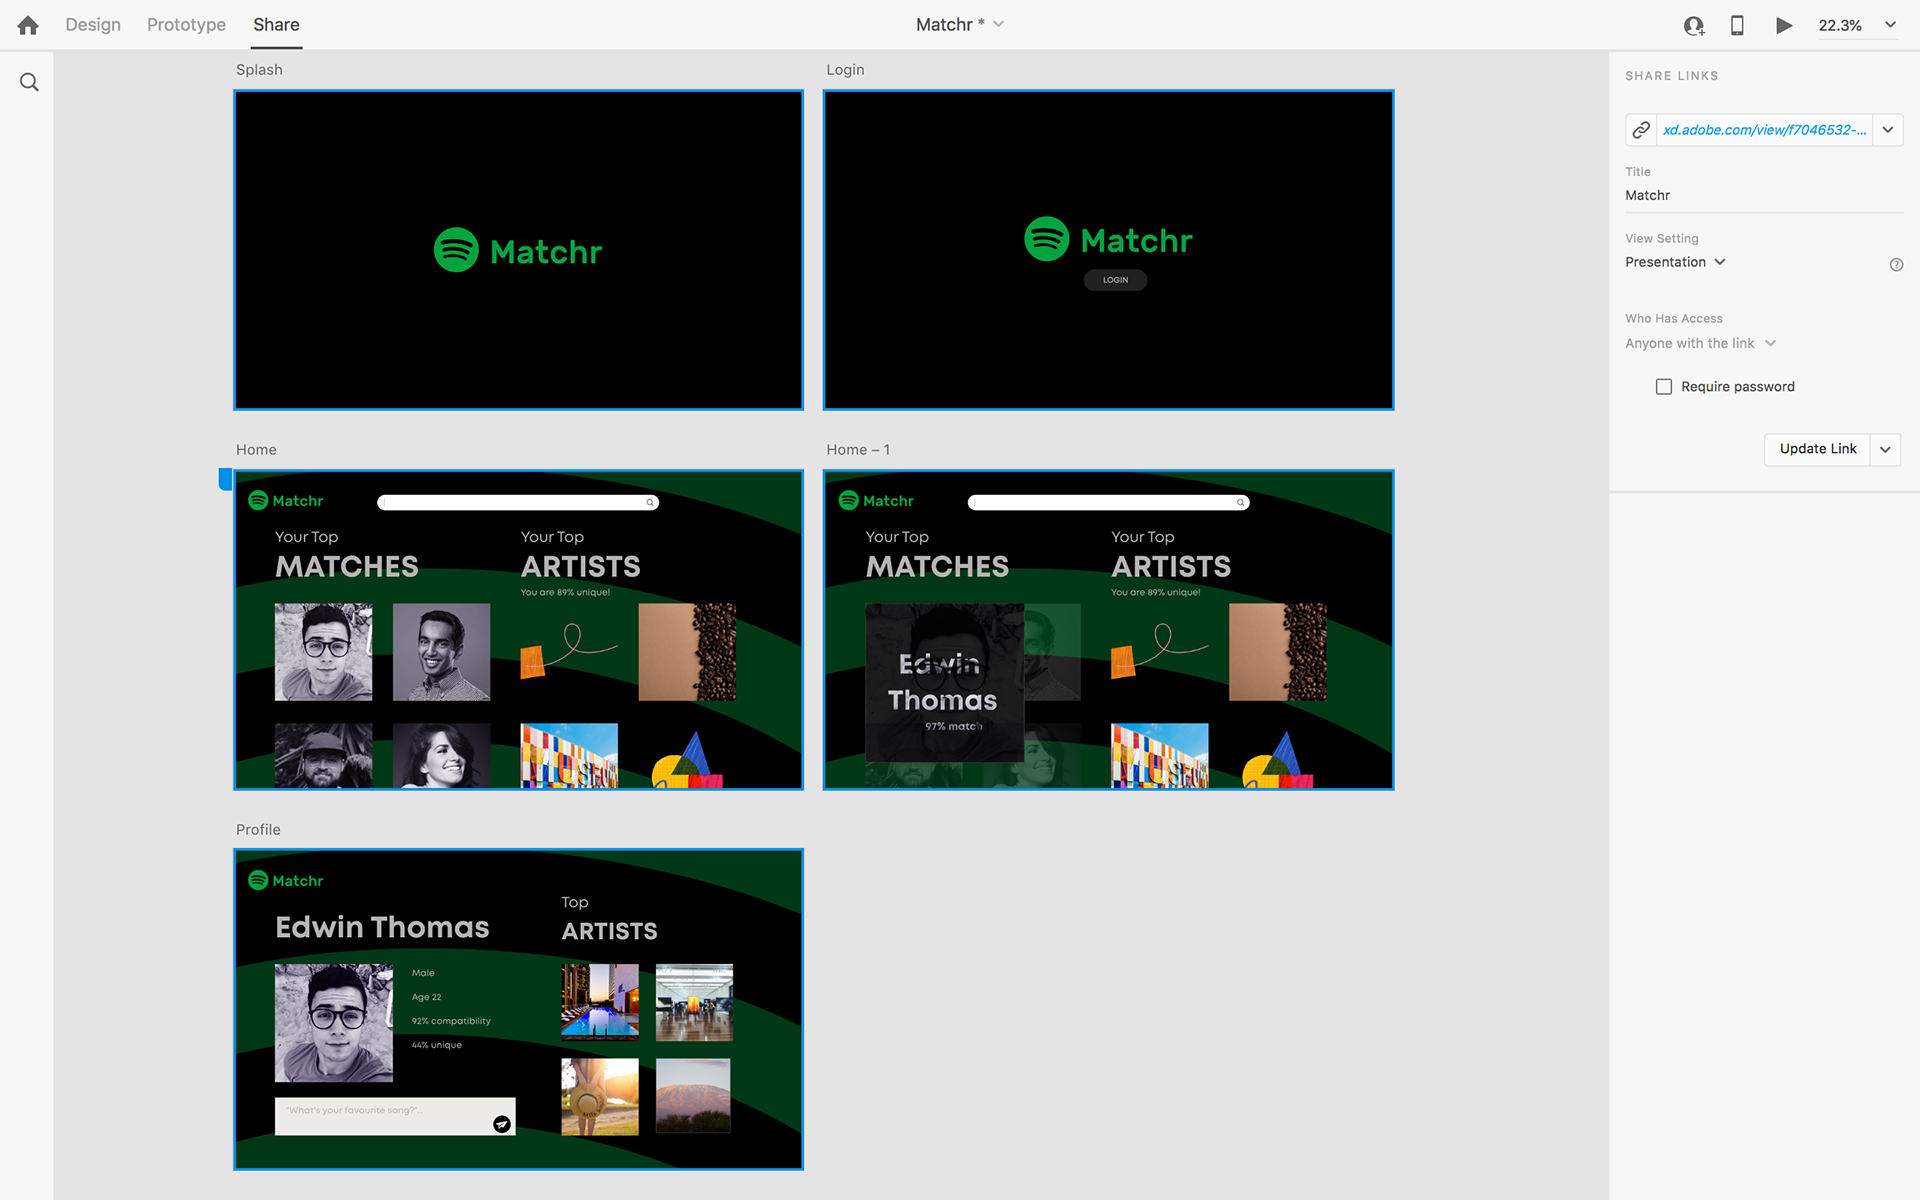This screenshot has width=1920, height=1200.
Task: Select the pool night image in Profile artists
Action: point(600,1002)
